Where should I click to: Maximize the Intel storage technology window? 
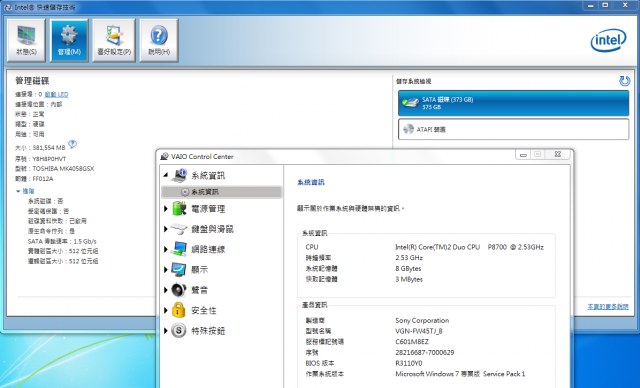point(605,5)
